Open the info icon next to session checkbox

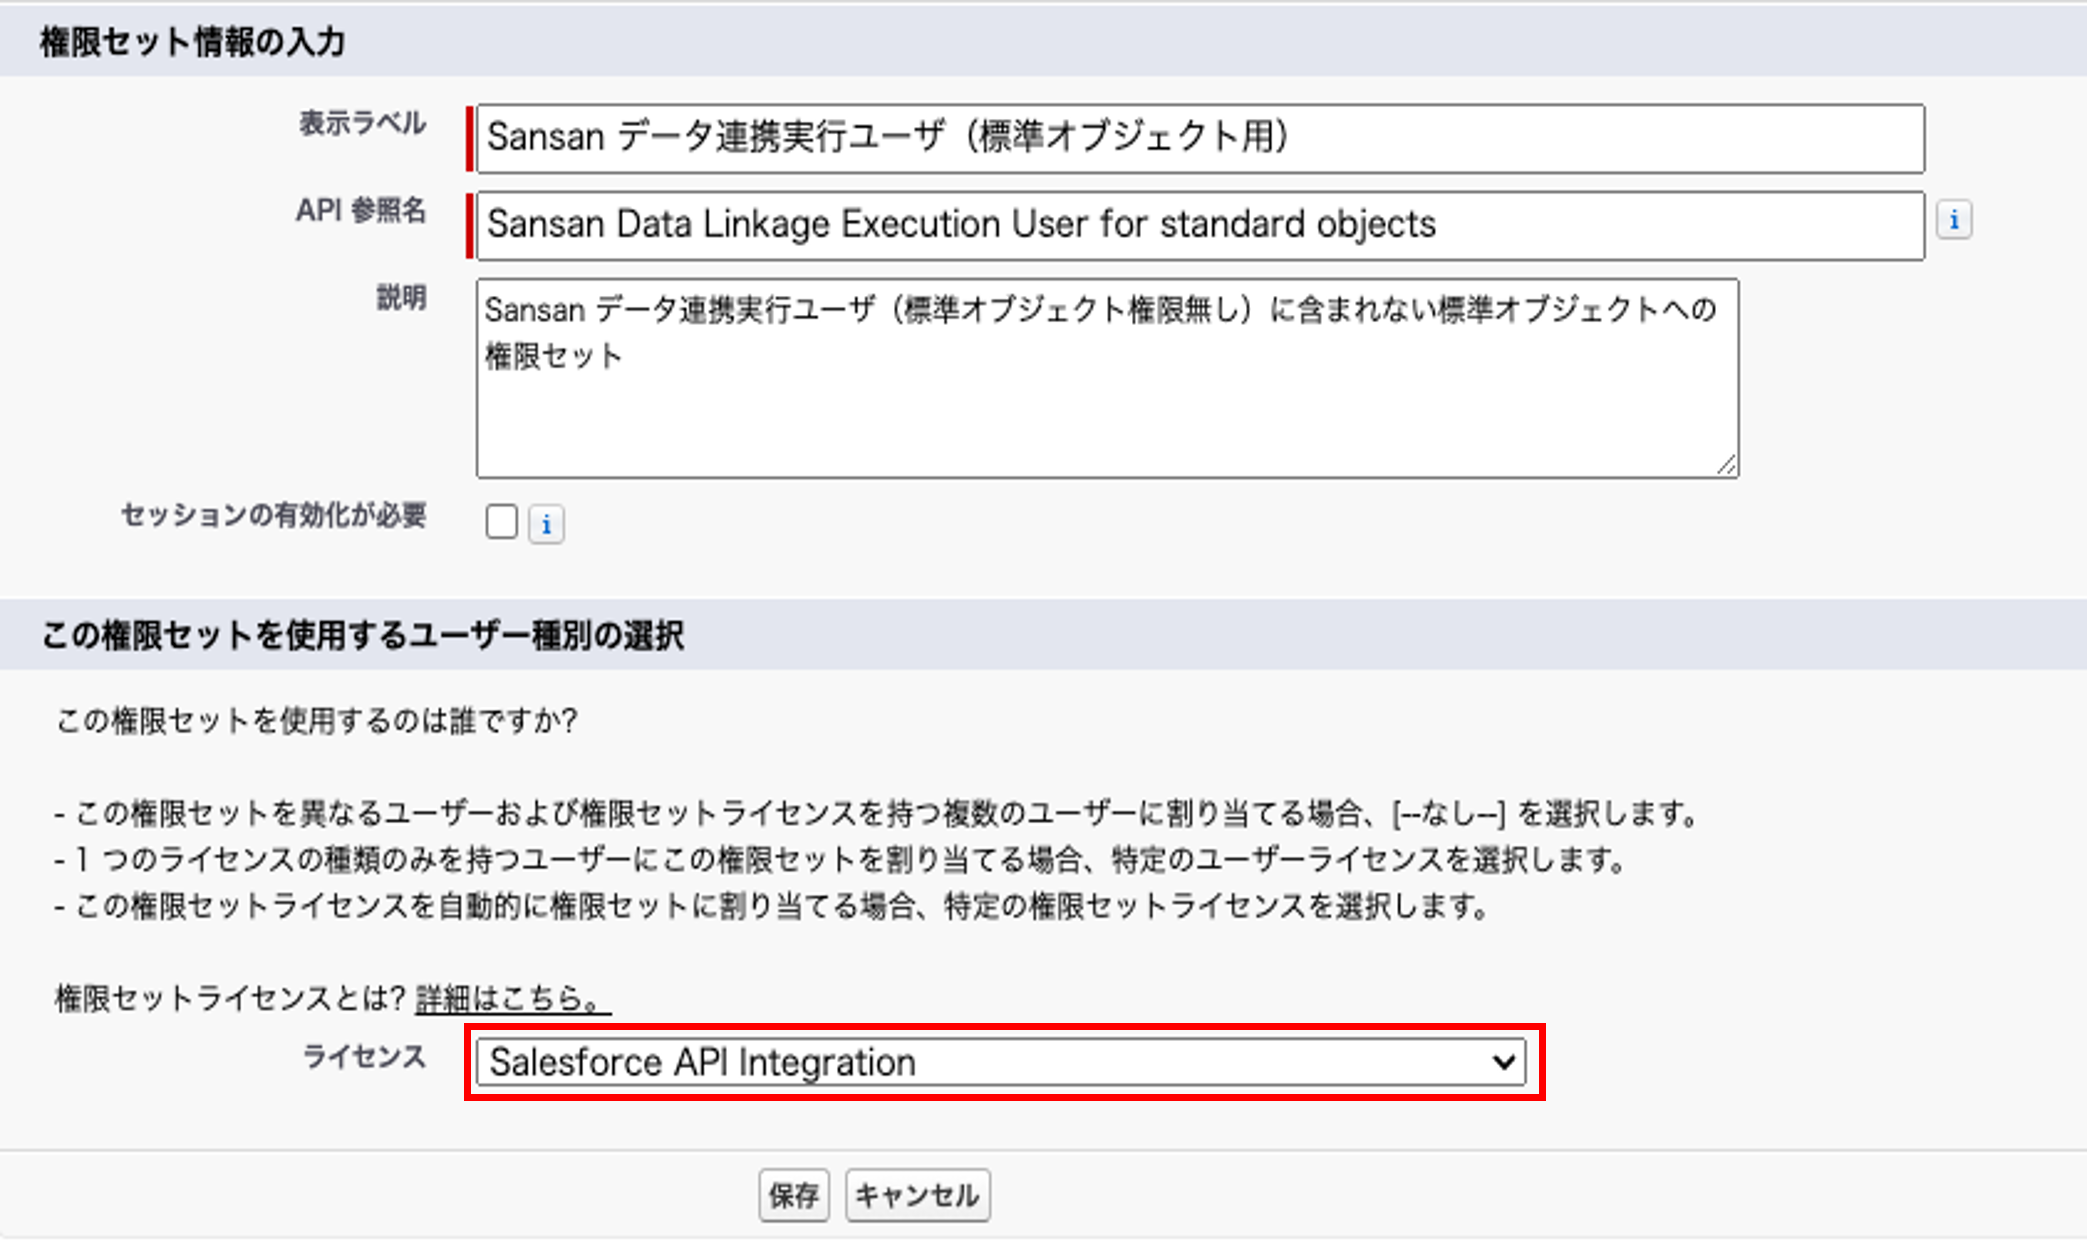tap(546, 524)
